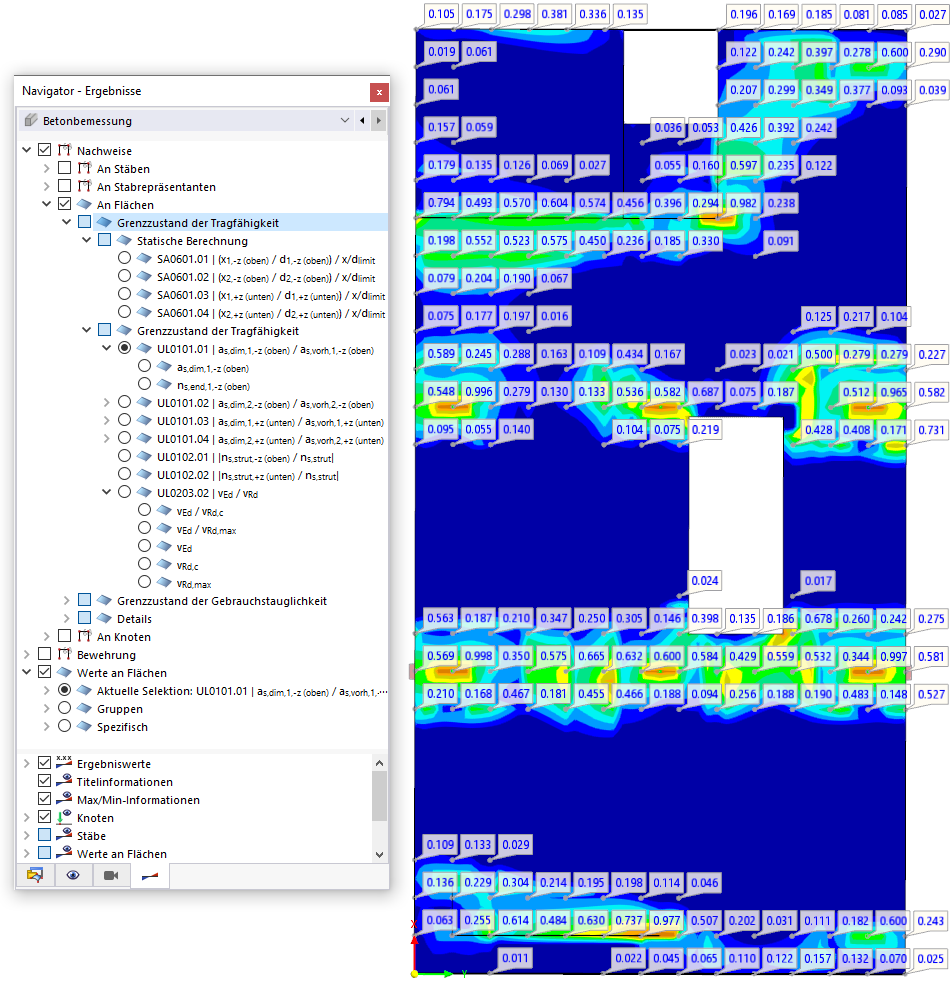Expand the Ergebniswerte node
Screen dimensions: 952x984
[26, 763]
